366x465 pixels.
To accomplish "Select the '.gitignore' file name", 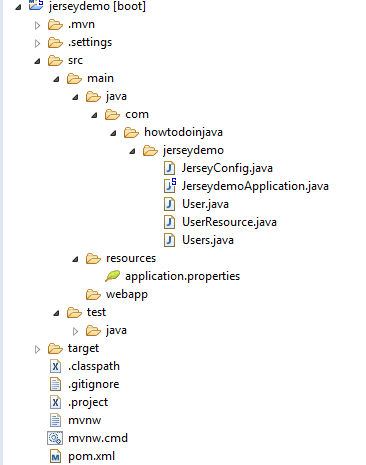I will pos(93,384).
